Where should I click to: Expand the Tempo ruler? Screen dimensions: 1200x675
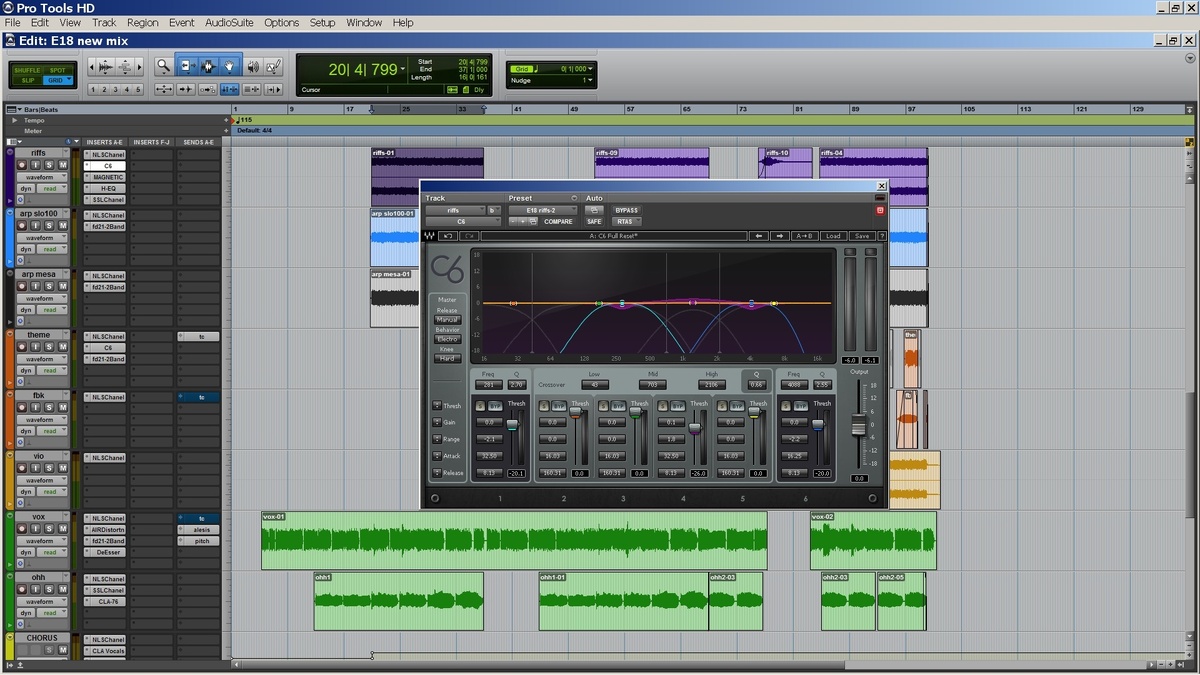coord(15,120)
